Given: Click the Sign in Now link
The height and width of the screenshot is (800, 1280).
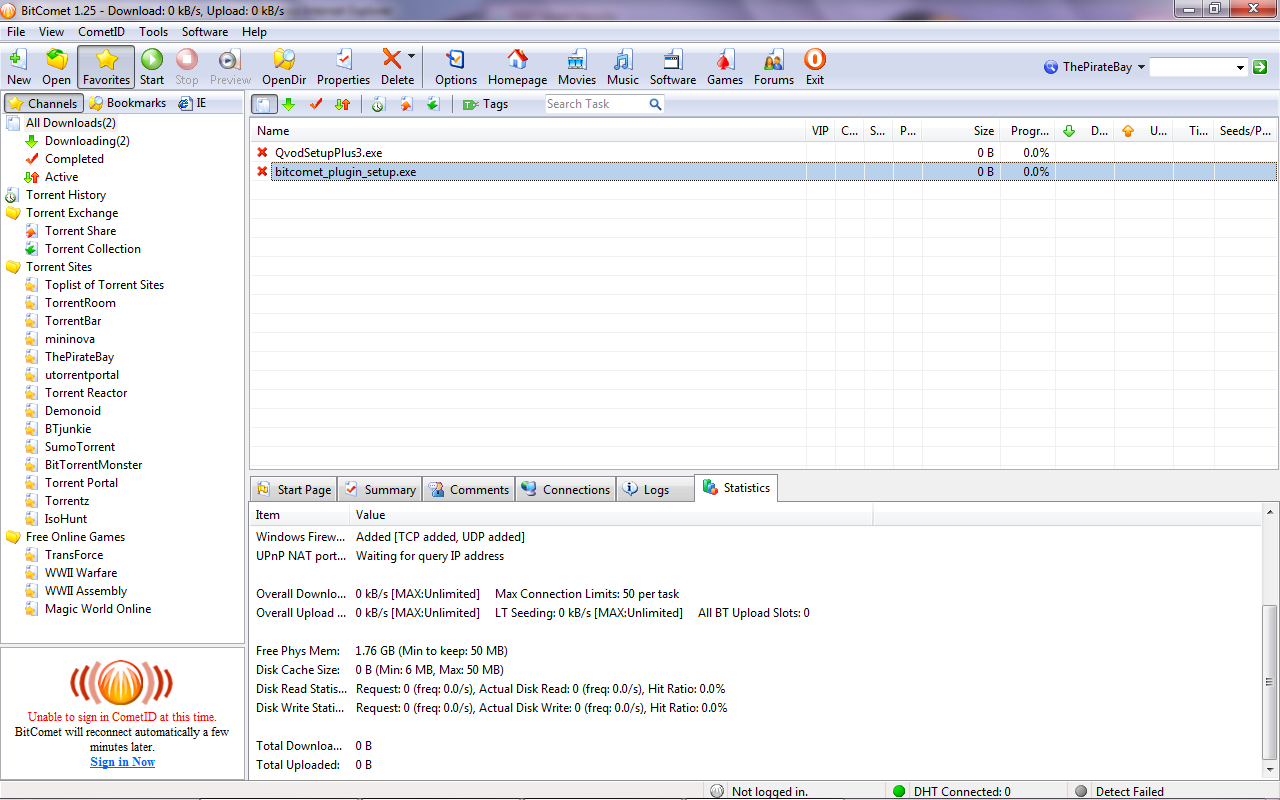Looking at the screenshot, I should (x=123, y=761).
